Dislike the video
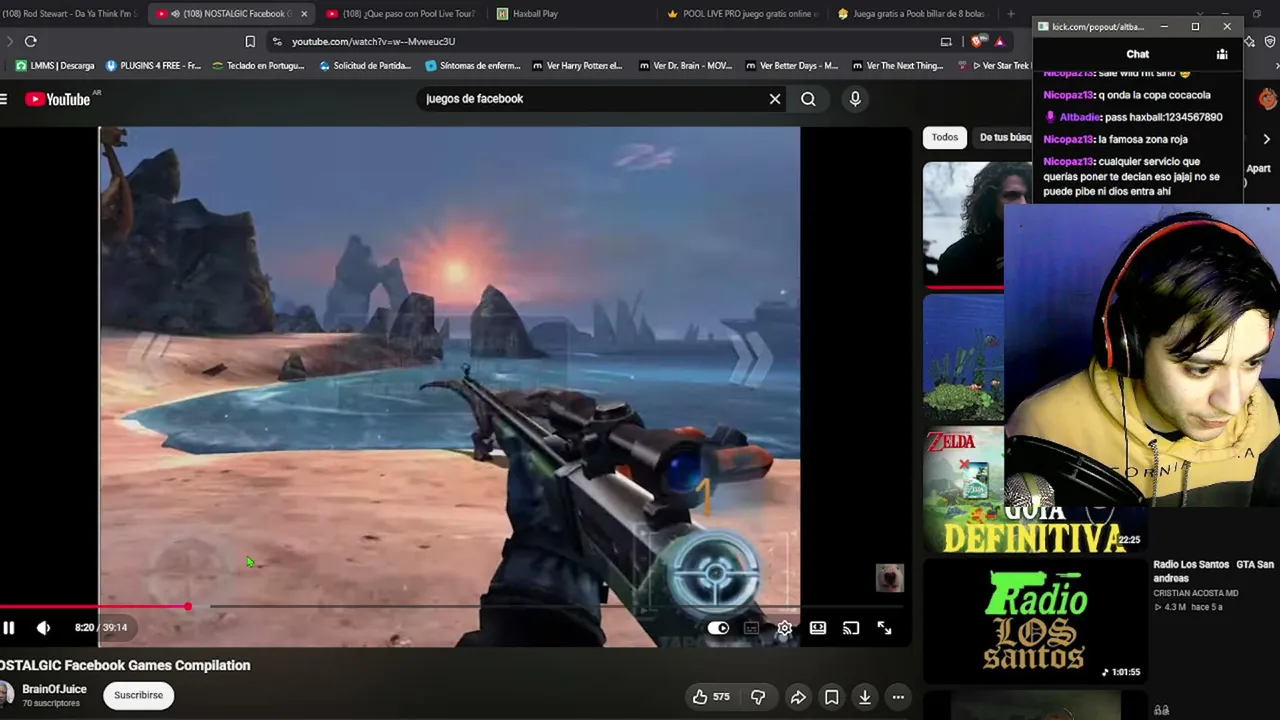 pyautogui.click(x=758, y=697)
